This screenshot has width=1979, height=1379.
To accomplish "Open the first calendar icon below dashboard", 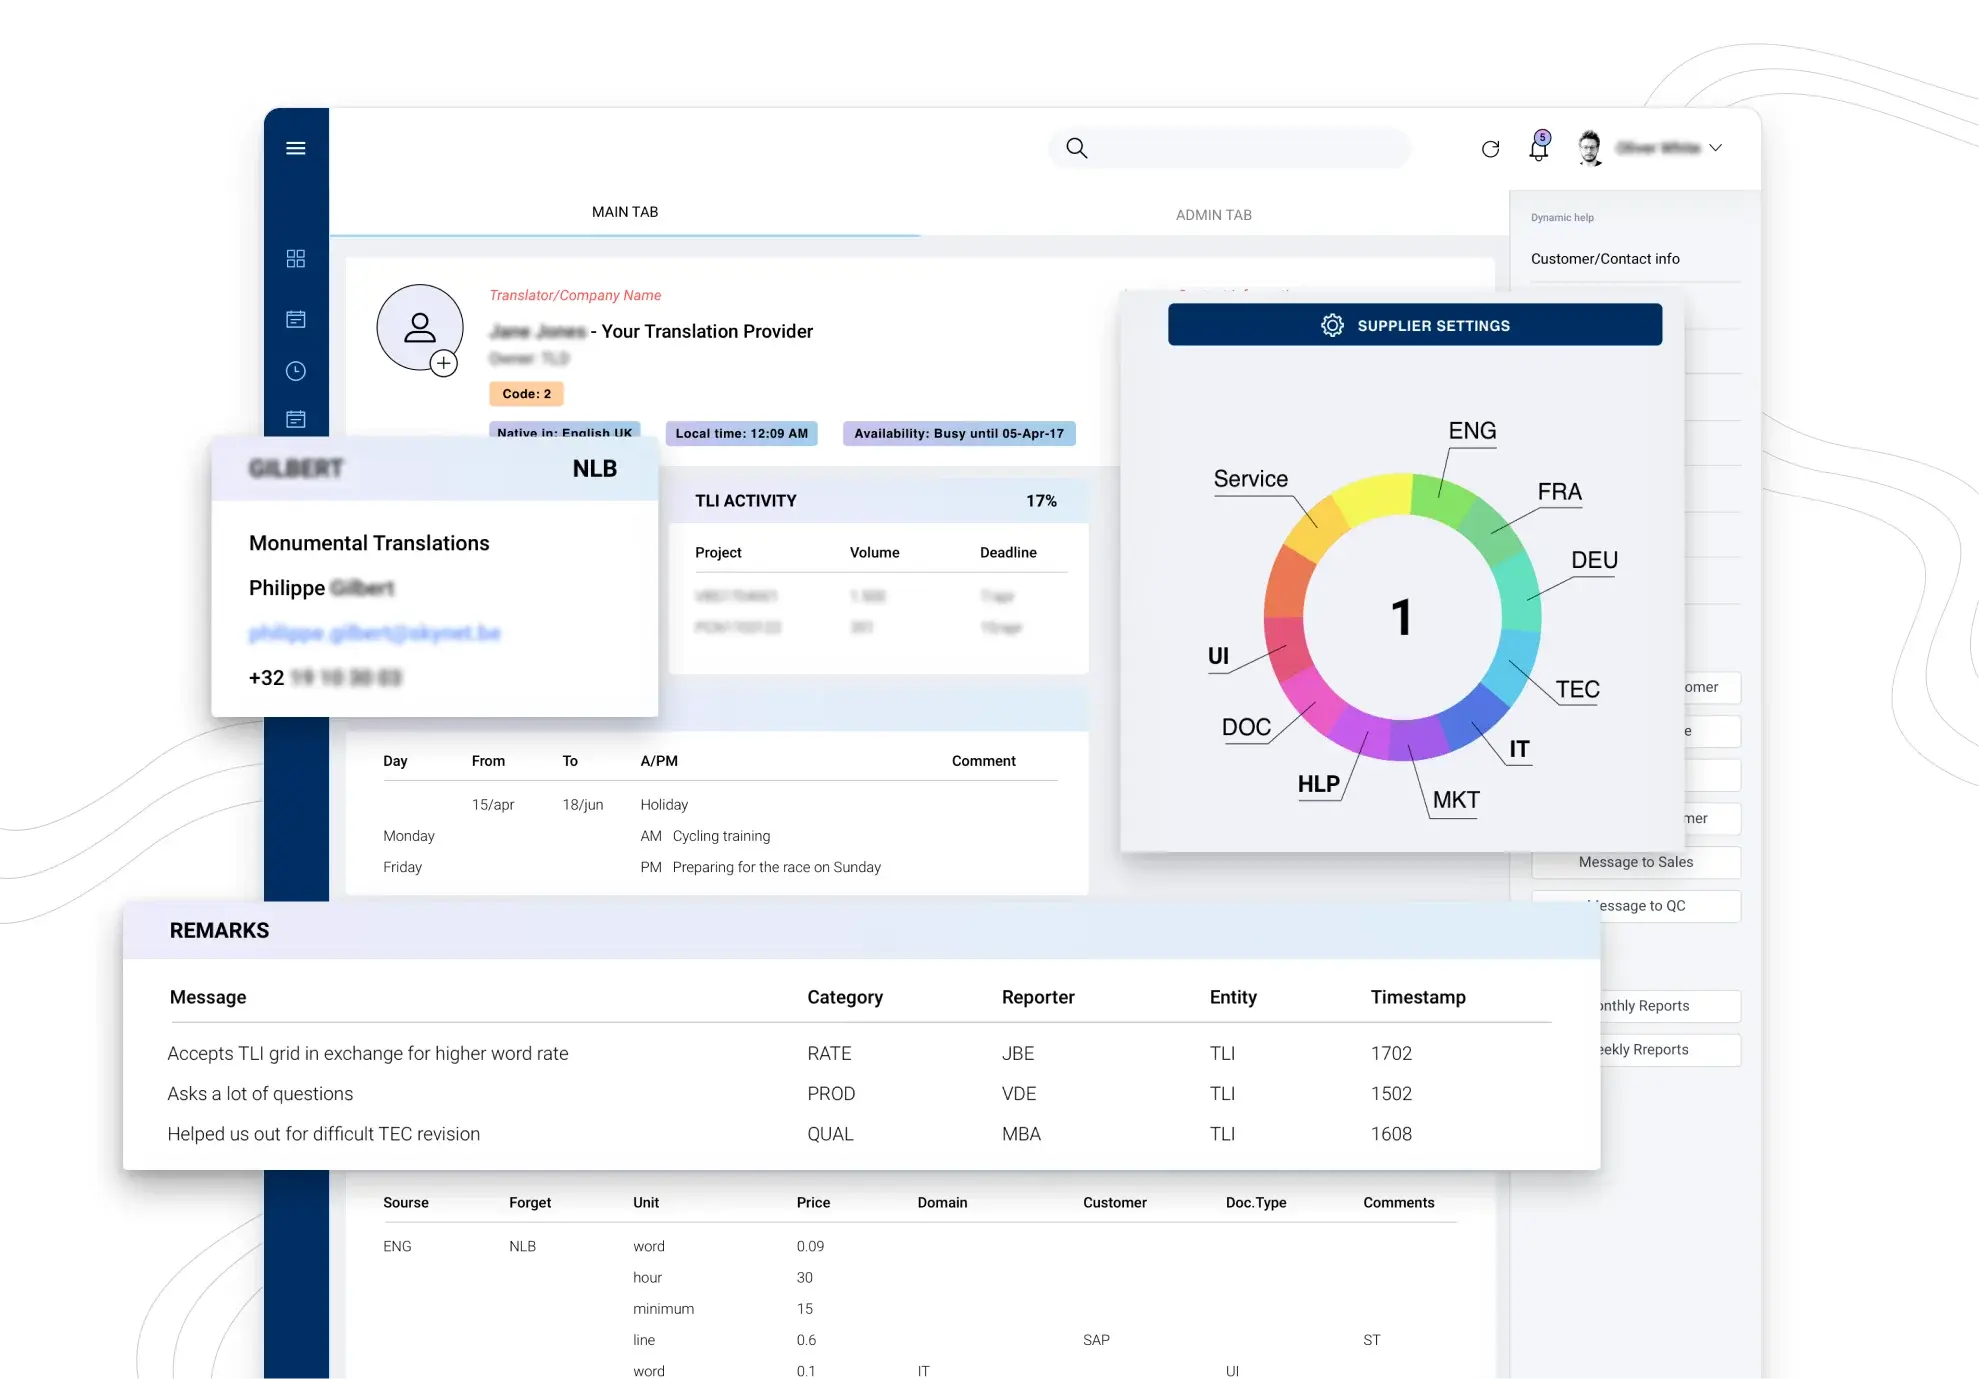I will tap(296, 319).
